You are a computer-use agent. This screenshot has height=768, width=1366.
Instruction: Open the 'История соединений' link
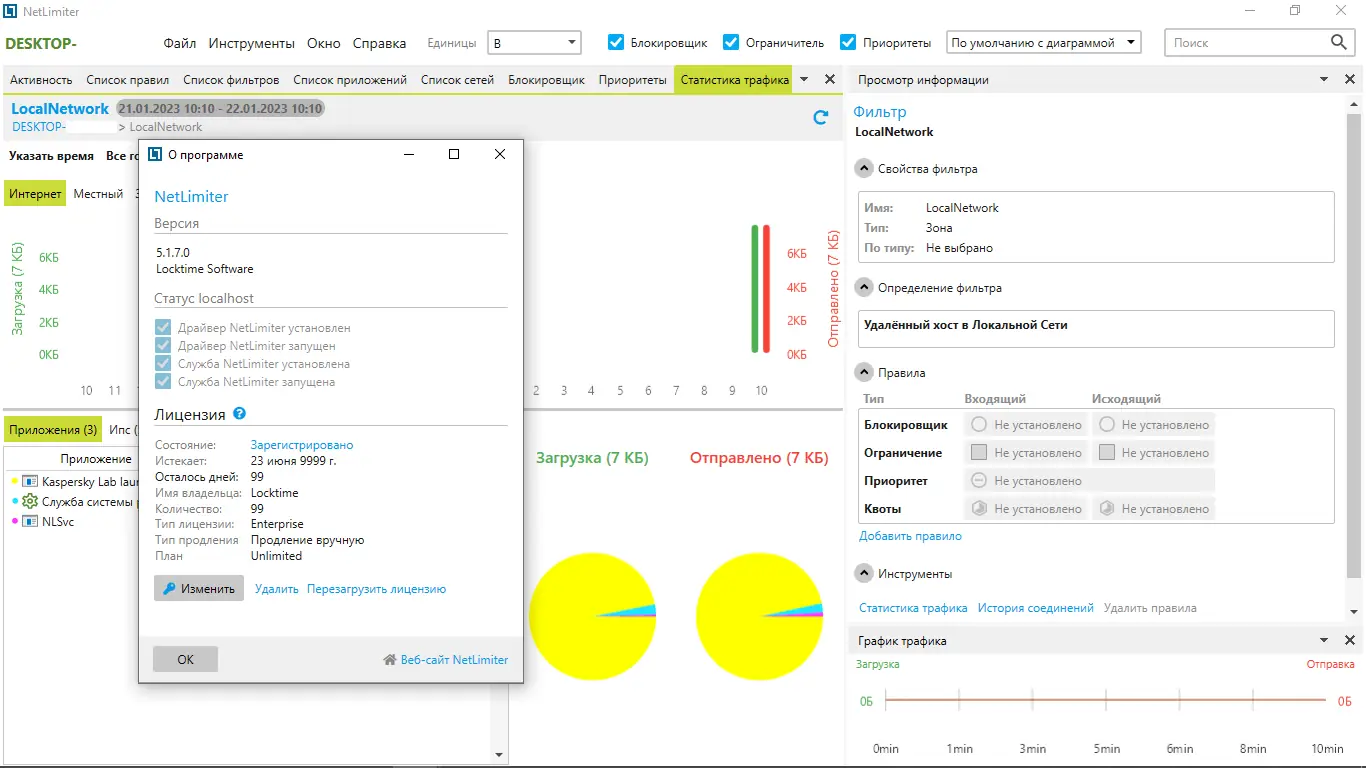[1036, 608]
